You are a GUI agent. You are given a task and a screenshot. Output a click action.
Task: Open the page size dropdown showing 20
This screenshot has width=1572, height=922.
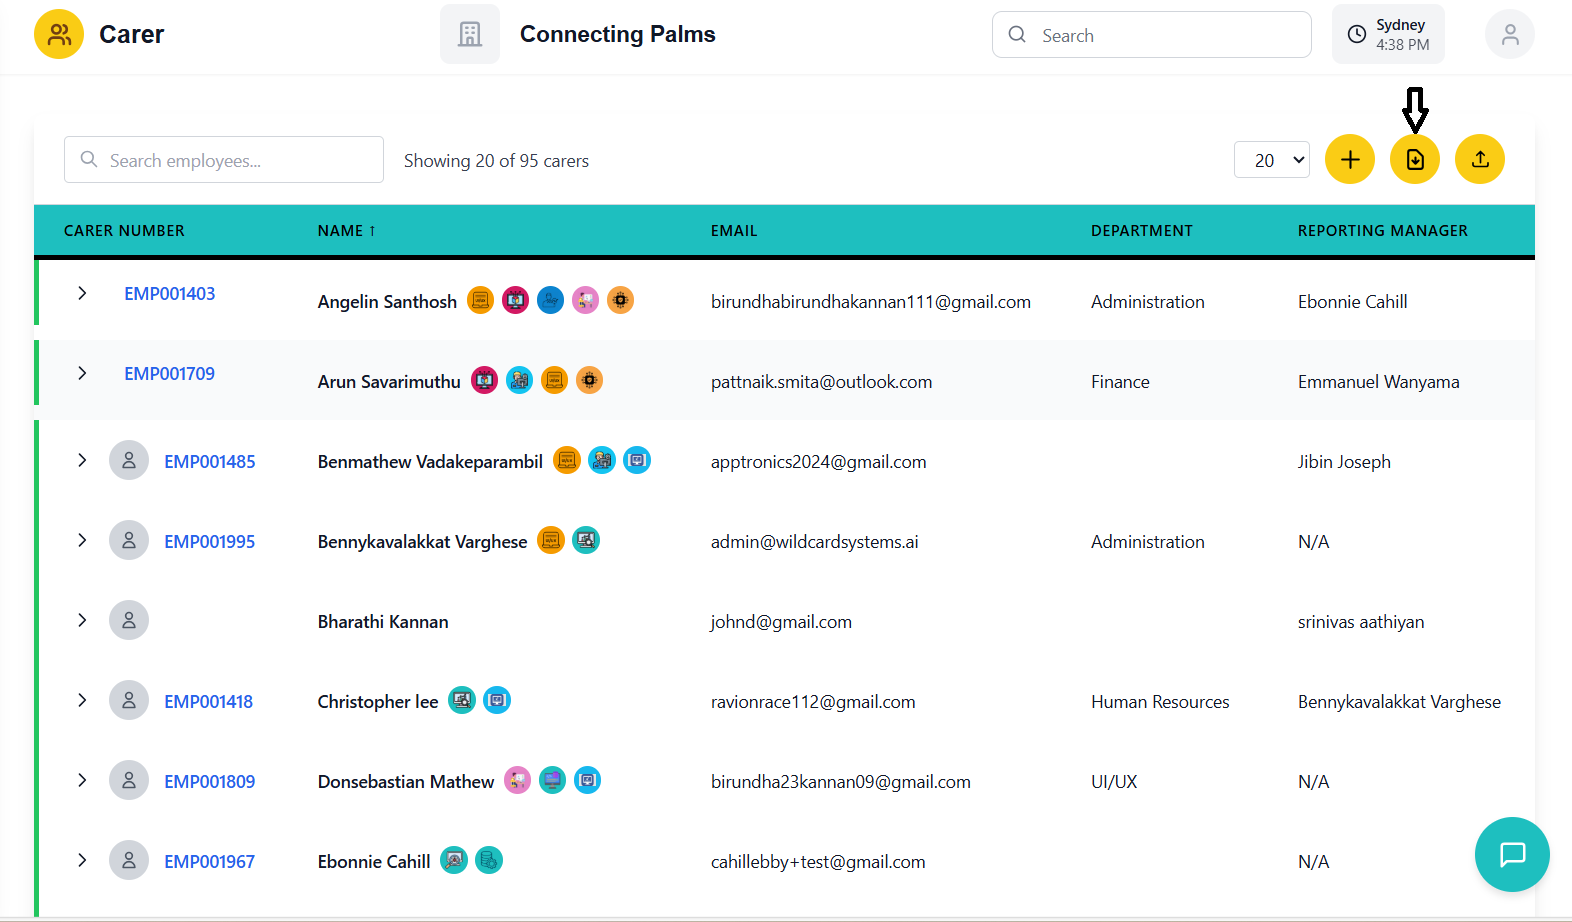1271,160
